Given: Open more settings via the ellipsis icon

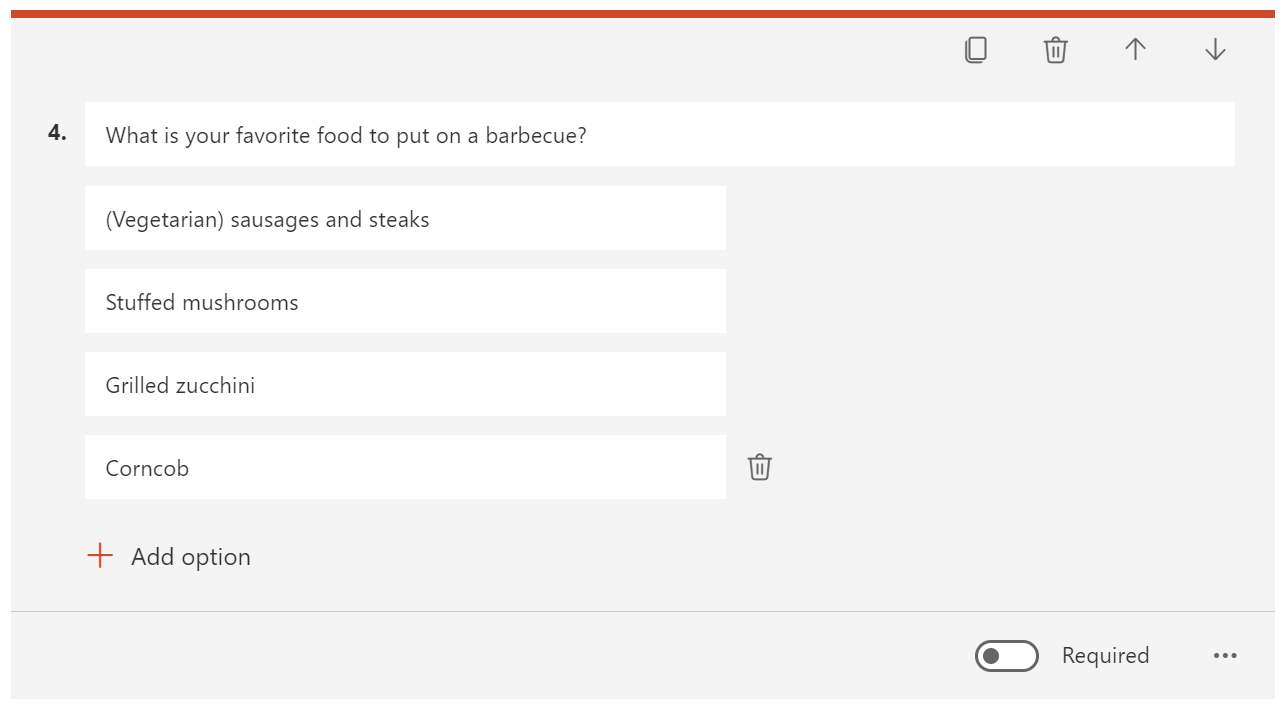Looking at the screenshot, I should [1225, 656].
